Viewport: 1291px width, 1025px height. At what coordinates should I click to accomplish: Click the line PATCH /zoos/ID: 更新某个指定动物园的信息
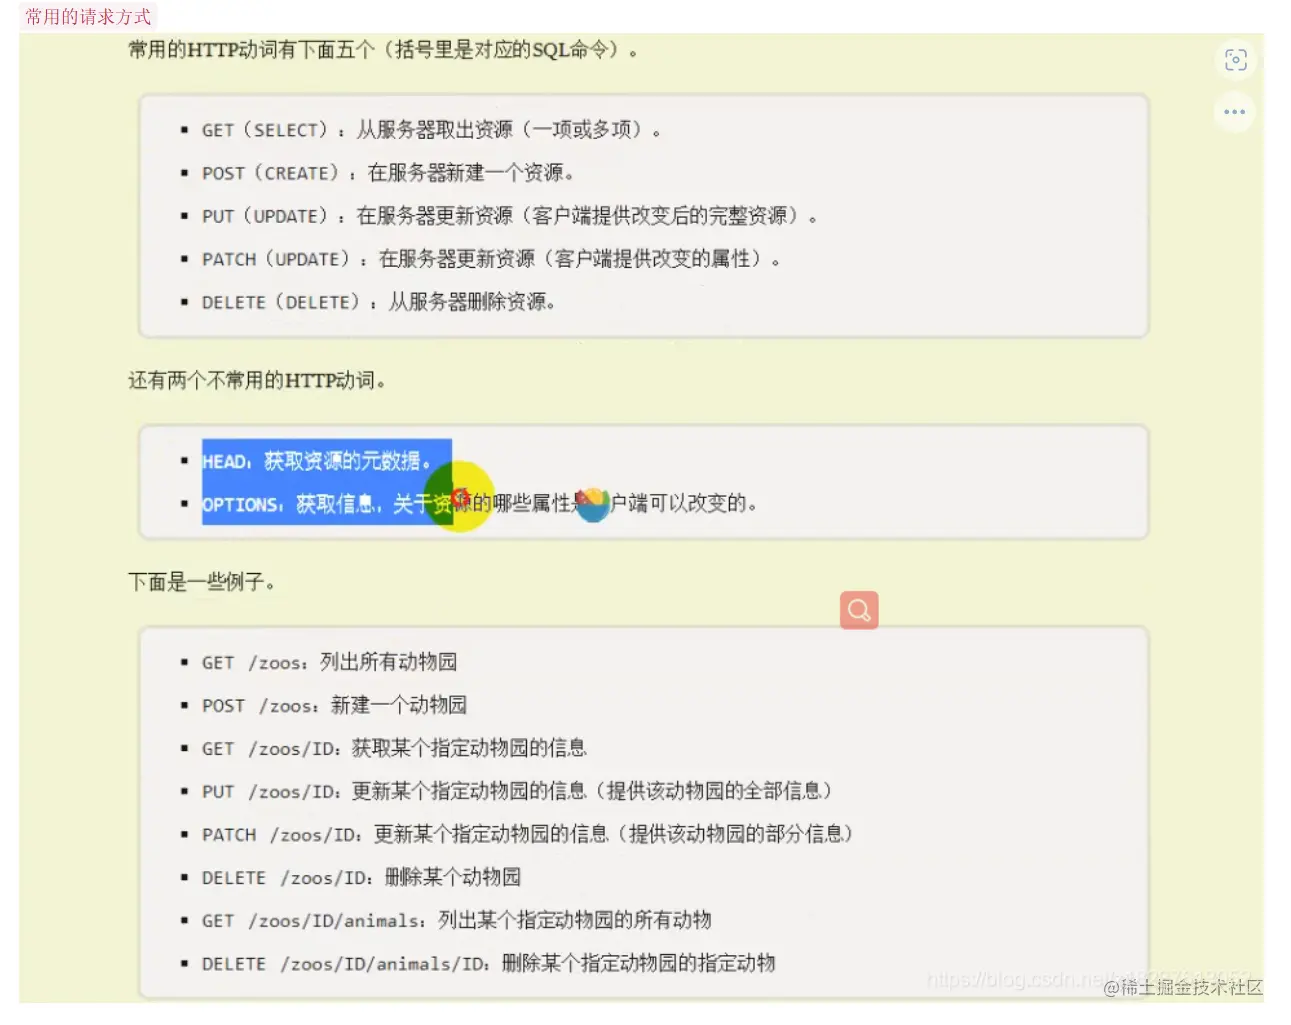coord(527,834)
